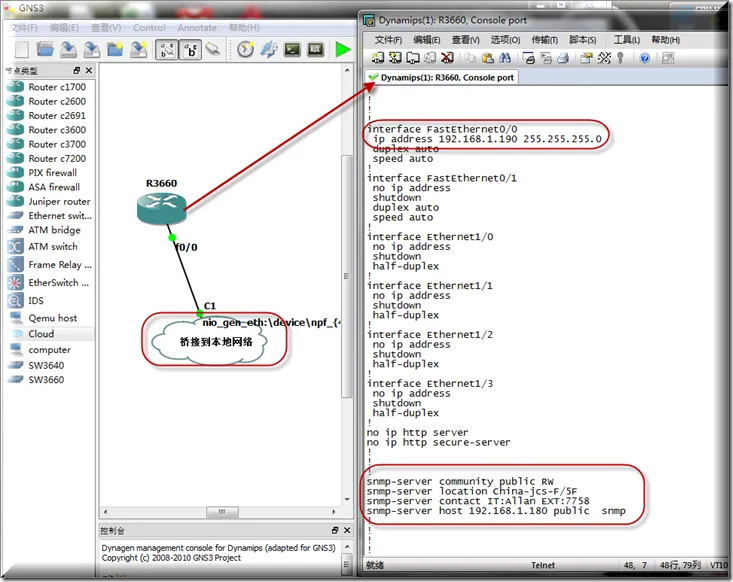Select IDS node type
The image size is (733, 582).
pos(50,301)
